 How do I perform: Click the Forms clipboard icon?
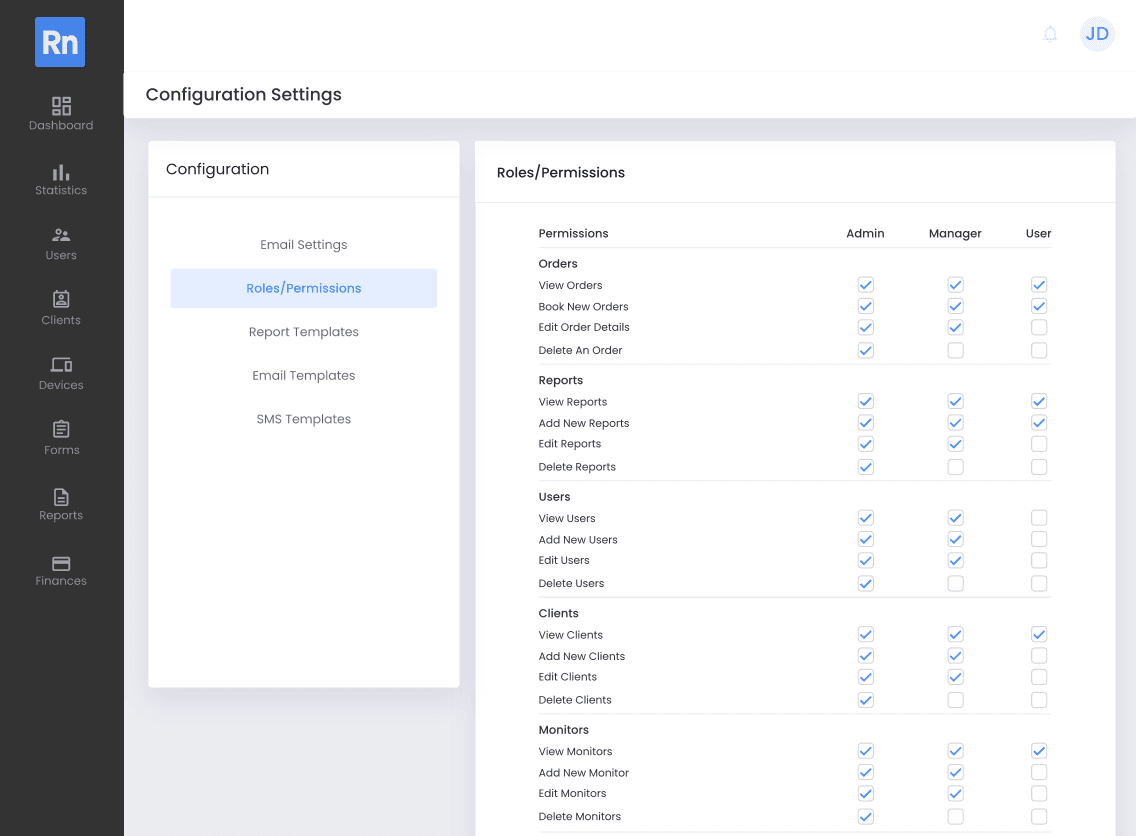tap(61, 430)
